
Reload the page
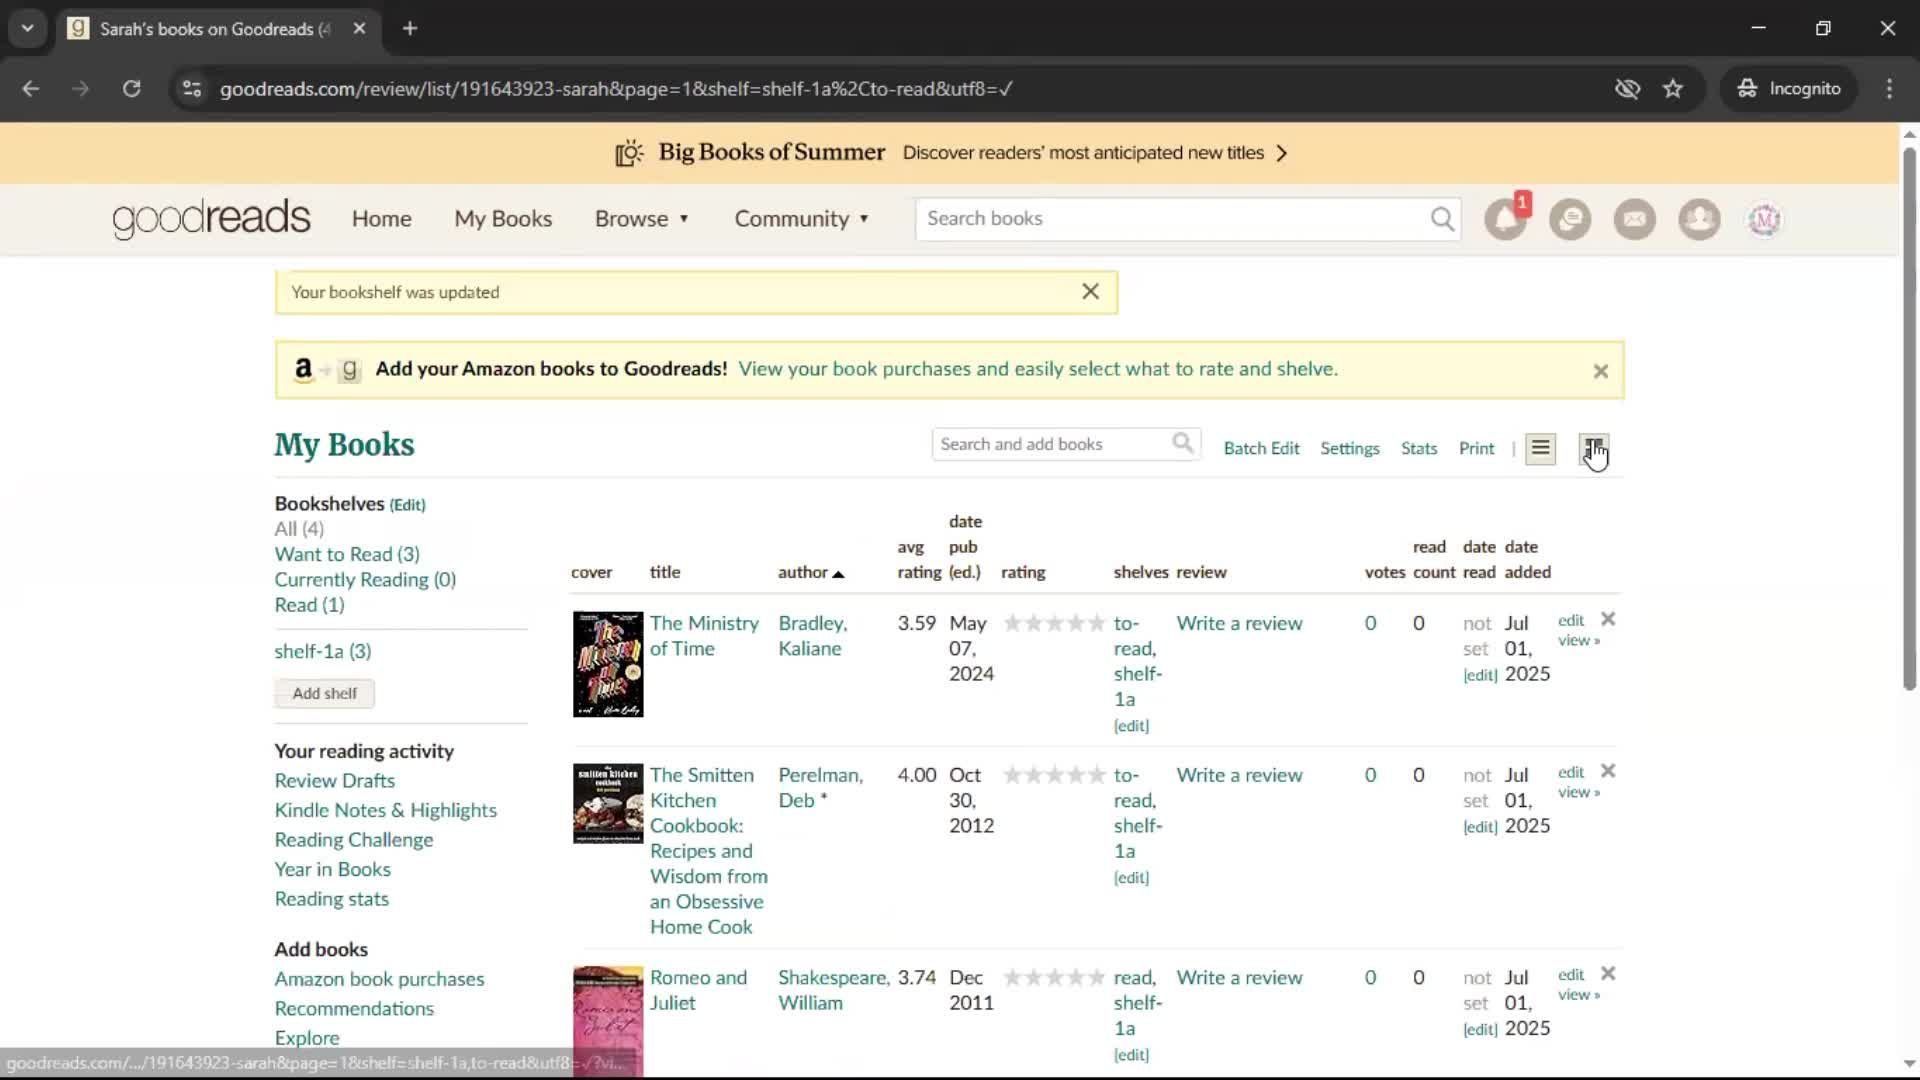coord(131,88)
